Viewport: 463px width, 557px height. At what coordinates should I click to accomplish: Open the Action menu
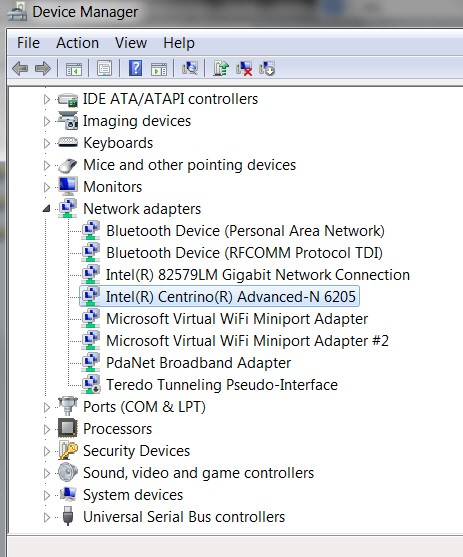pos(77,43)
